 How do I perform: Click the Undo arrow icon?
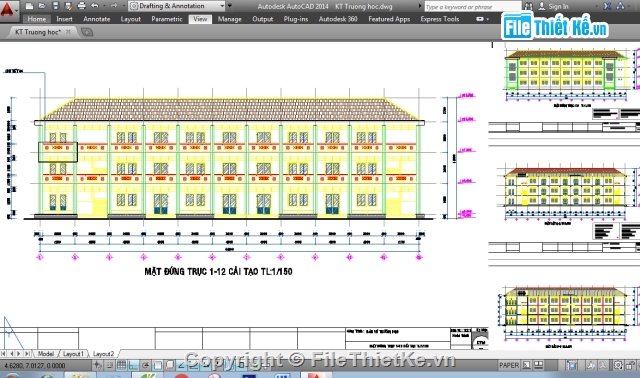95,6
